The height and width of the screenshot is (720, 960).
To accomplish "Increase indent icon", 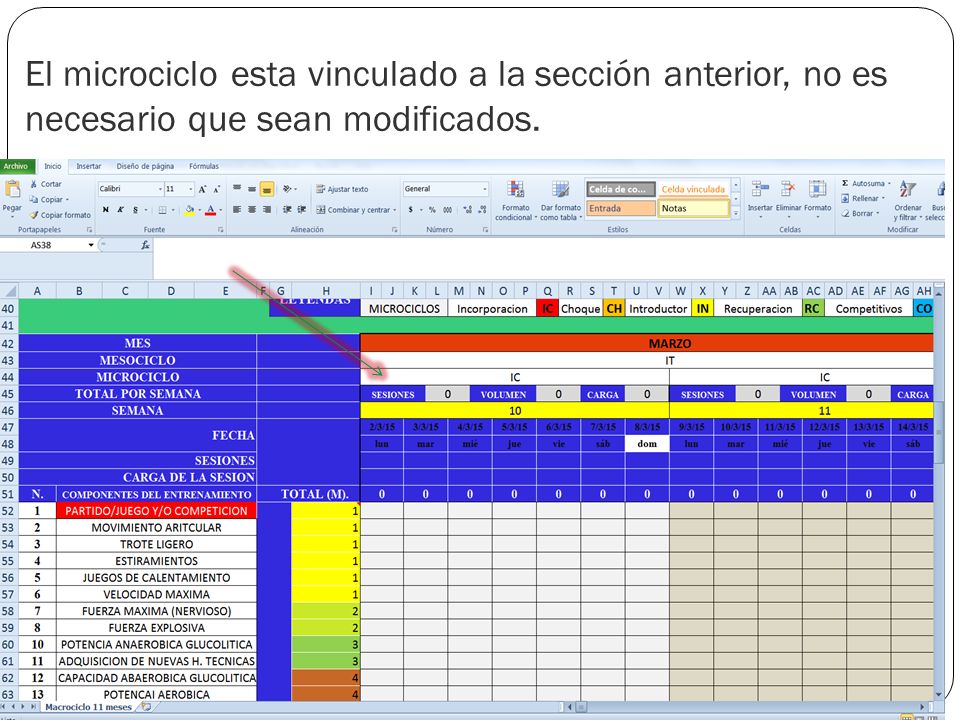I will click(302, 209).
